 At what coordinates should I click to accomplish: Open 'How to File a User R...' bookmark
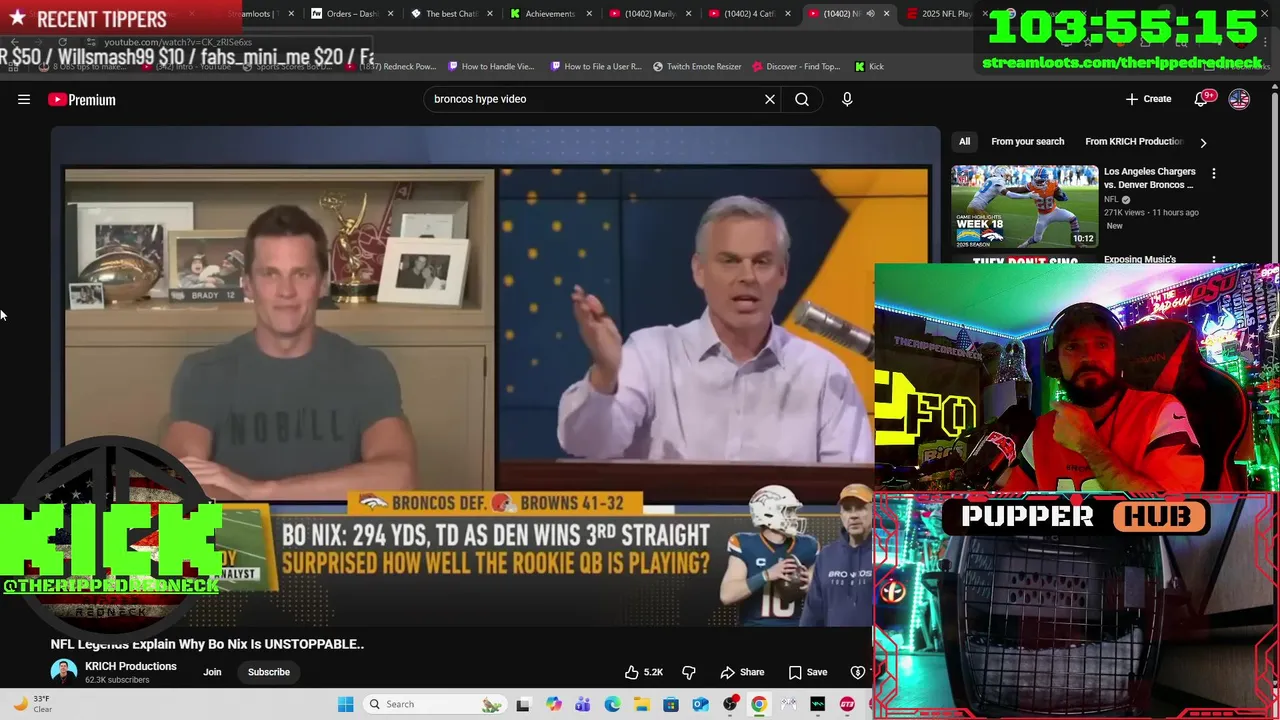595,66
